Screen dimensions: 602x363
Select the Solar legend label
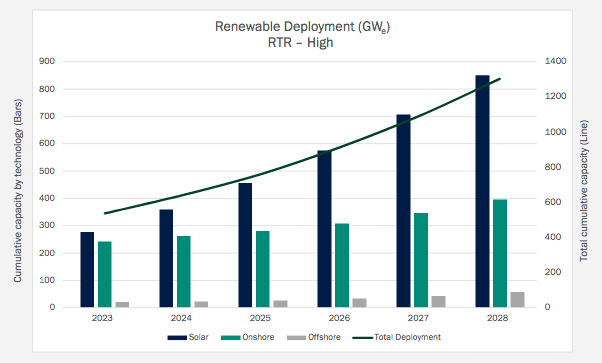pyautogui.click(x=198, y=337)
